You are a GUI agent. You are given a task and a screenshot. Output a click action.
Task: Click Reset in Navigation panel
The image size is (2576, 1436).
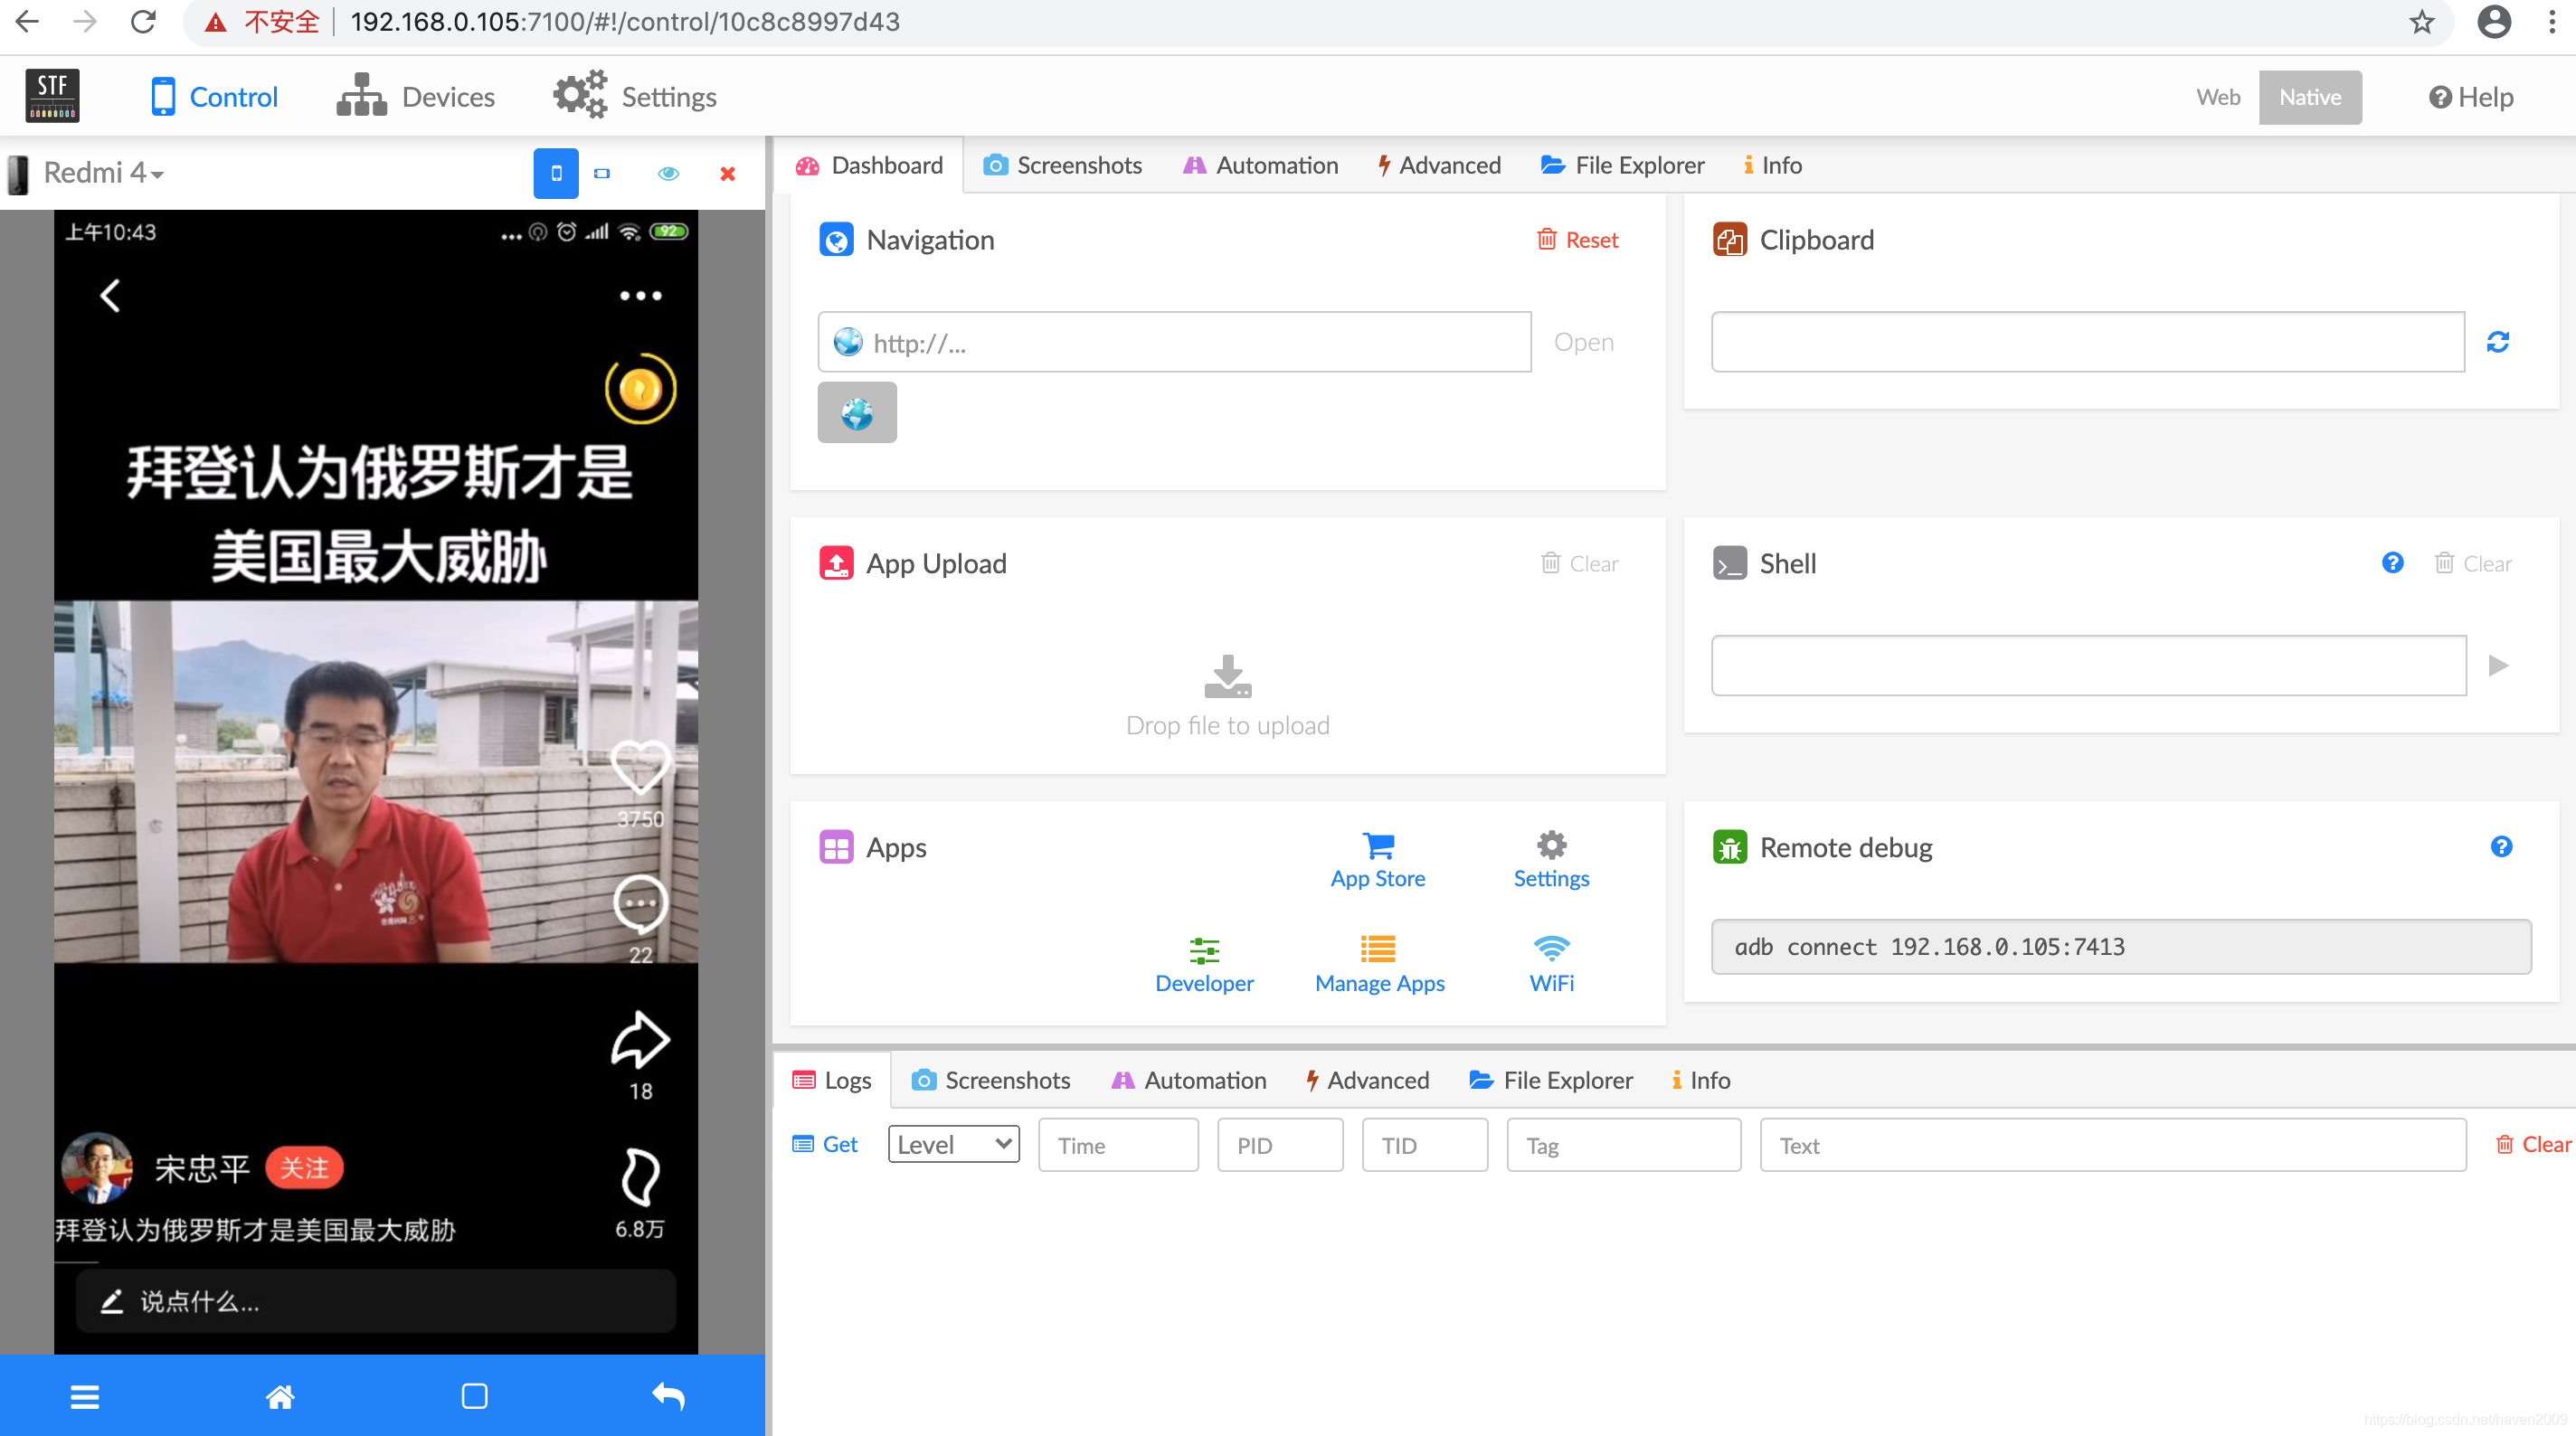click(x=1578, y=240)
